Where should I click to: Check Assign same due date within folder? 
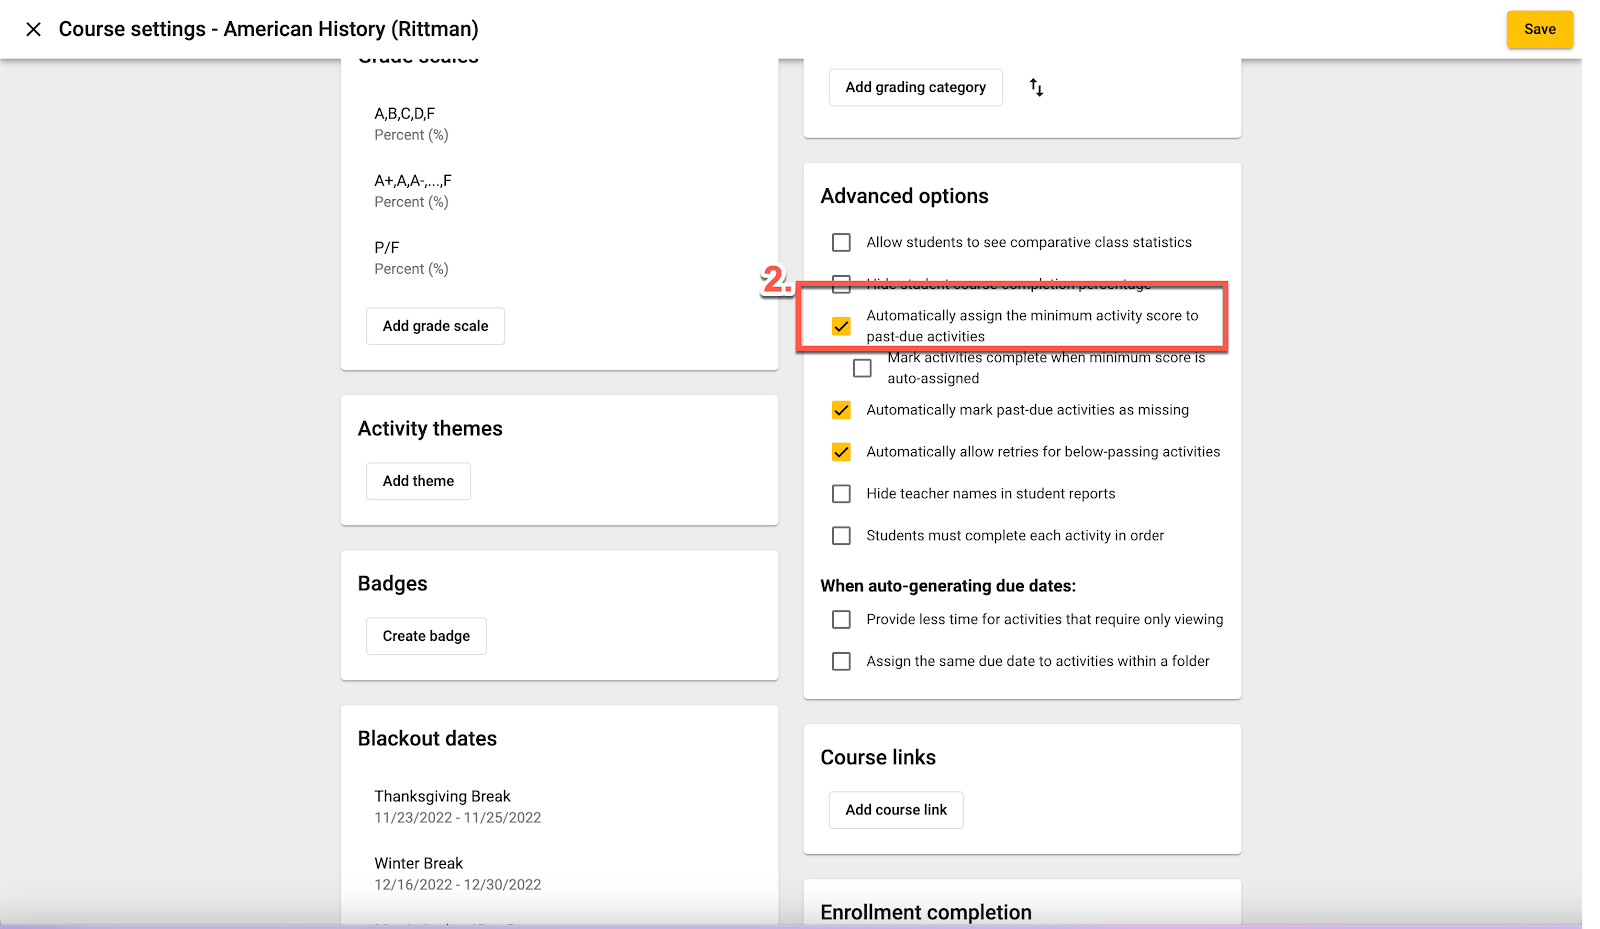[x=842, y=662]
